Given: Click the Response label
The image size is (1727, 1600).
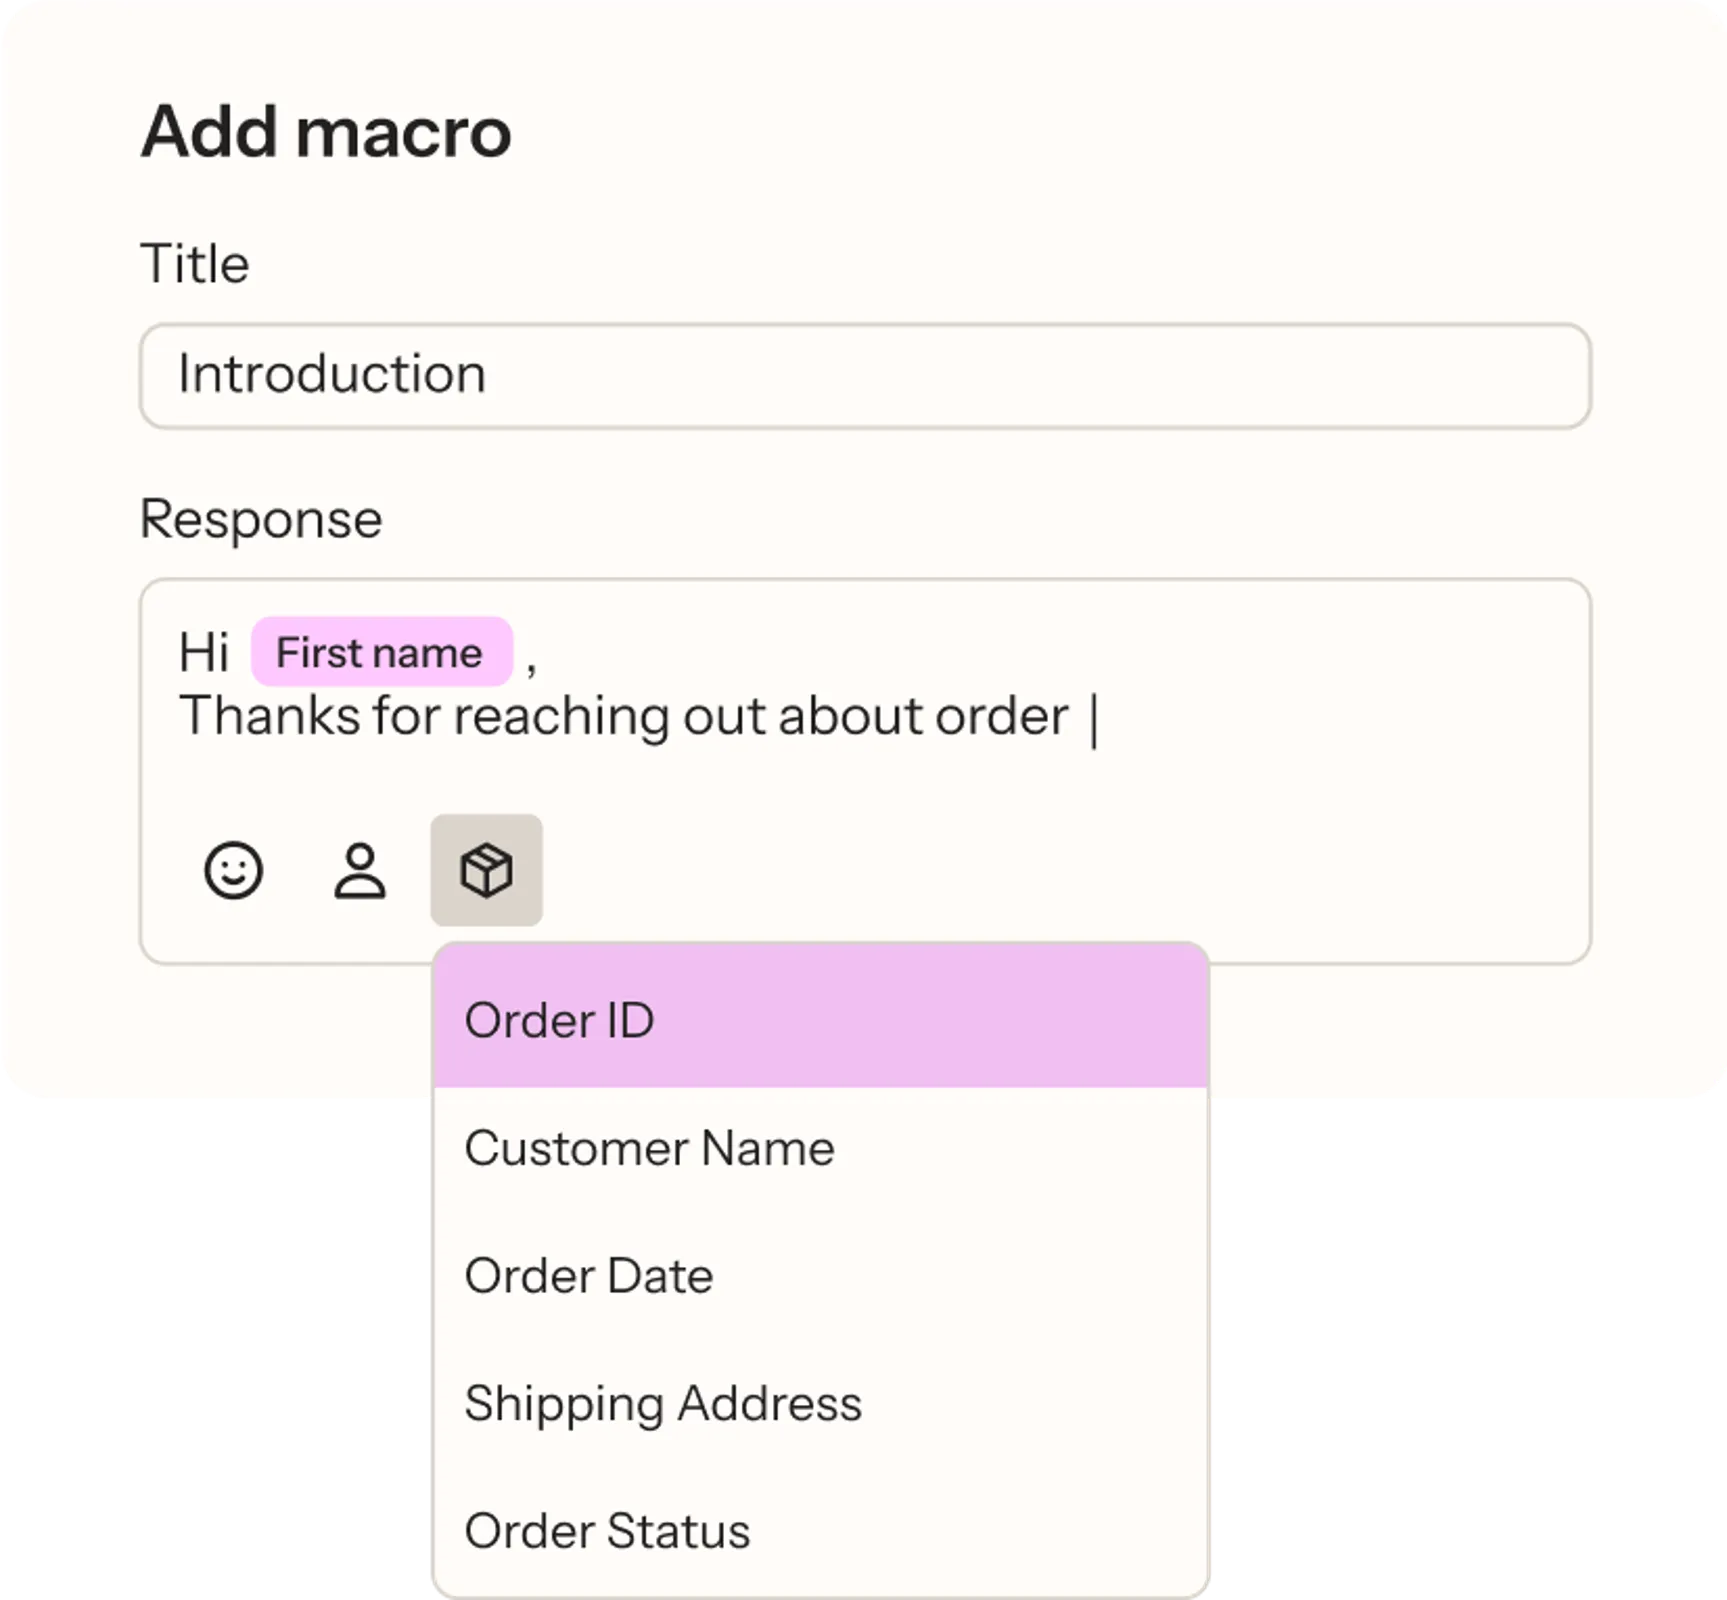Looking at the screenshot, I should 262,518.
